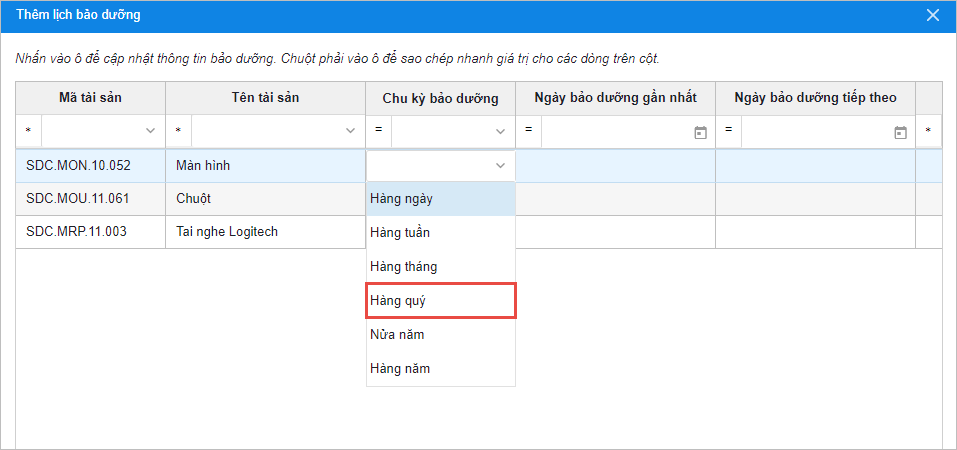The image size is (957, 450).
Task: Expand the Tên tài sản filter dropdown
Action: coord(350,131)
